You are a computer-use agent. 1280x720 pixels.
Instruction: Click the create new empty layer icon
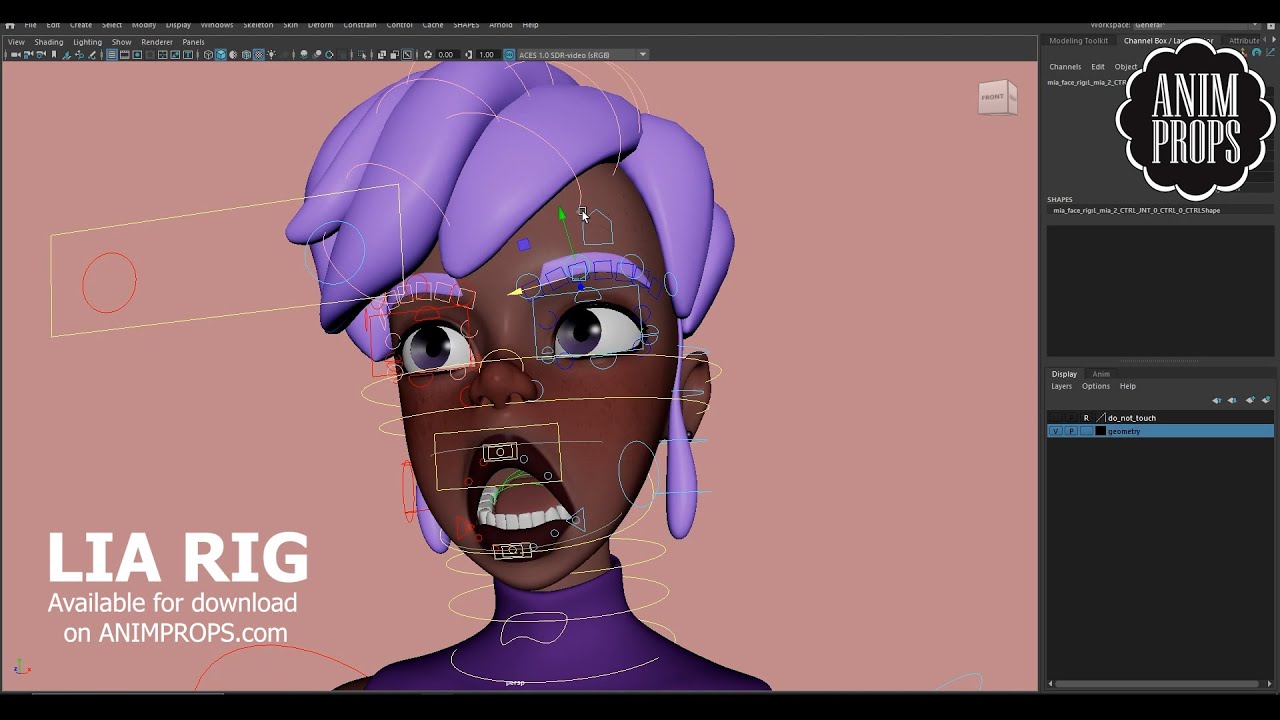(1249, 400)
